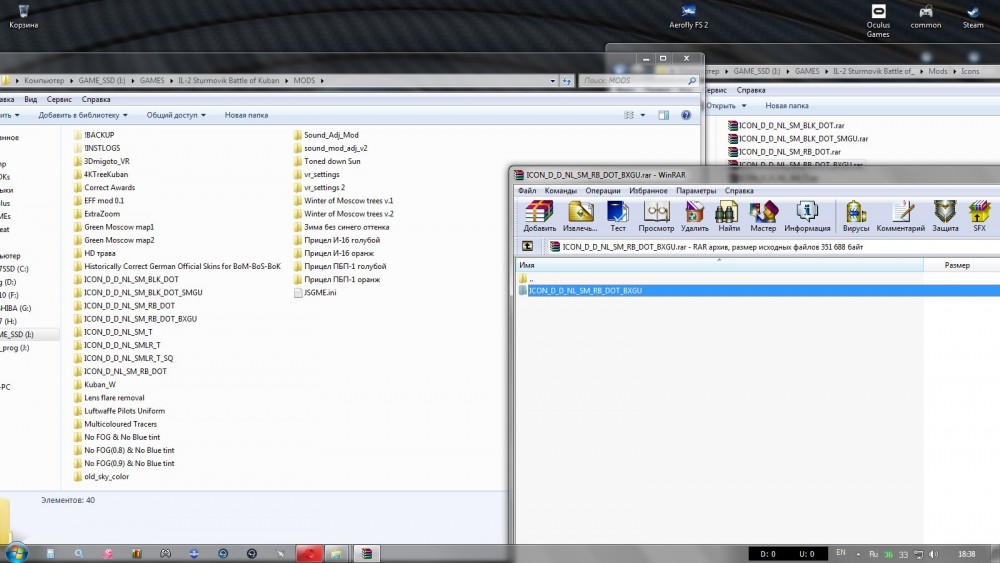Open WinRAR Операции menu
The height and width of the screenshot is (563, 1000).
603,191
